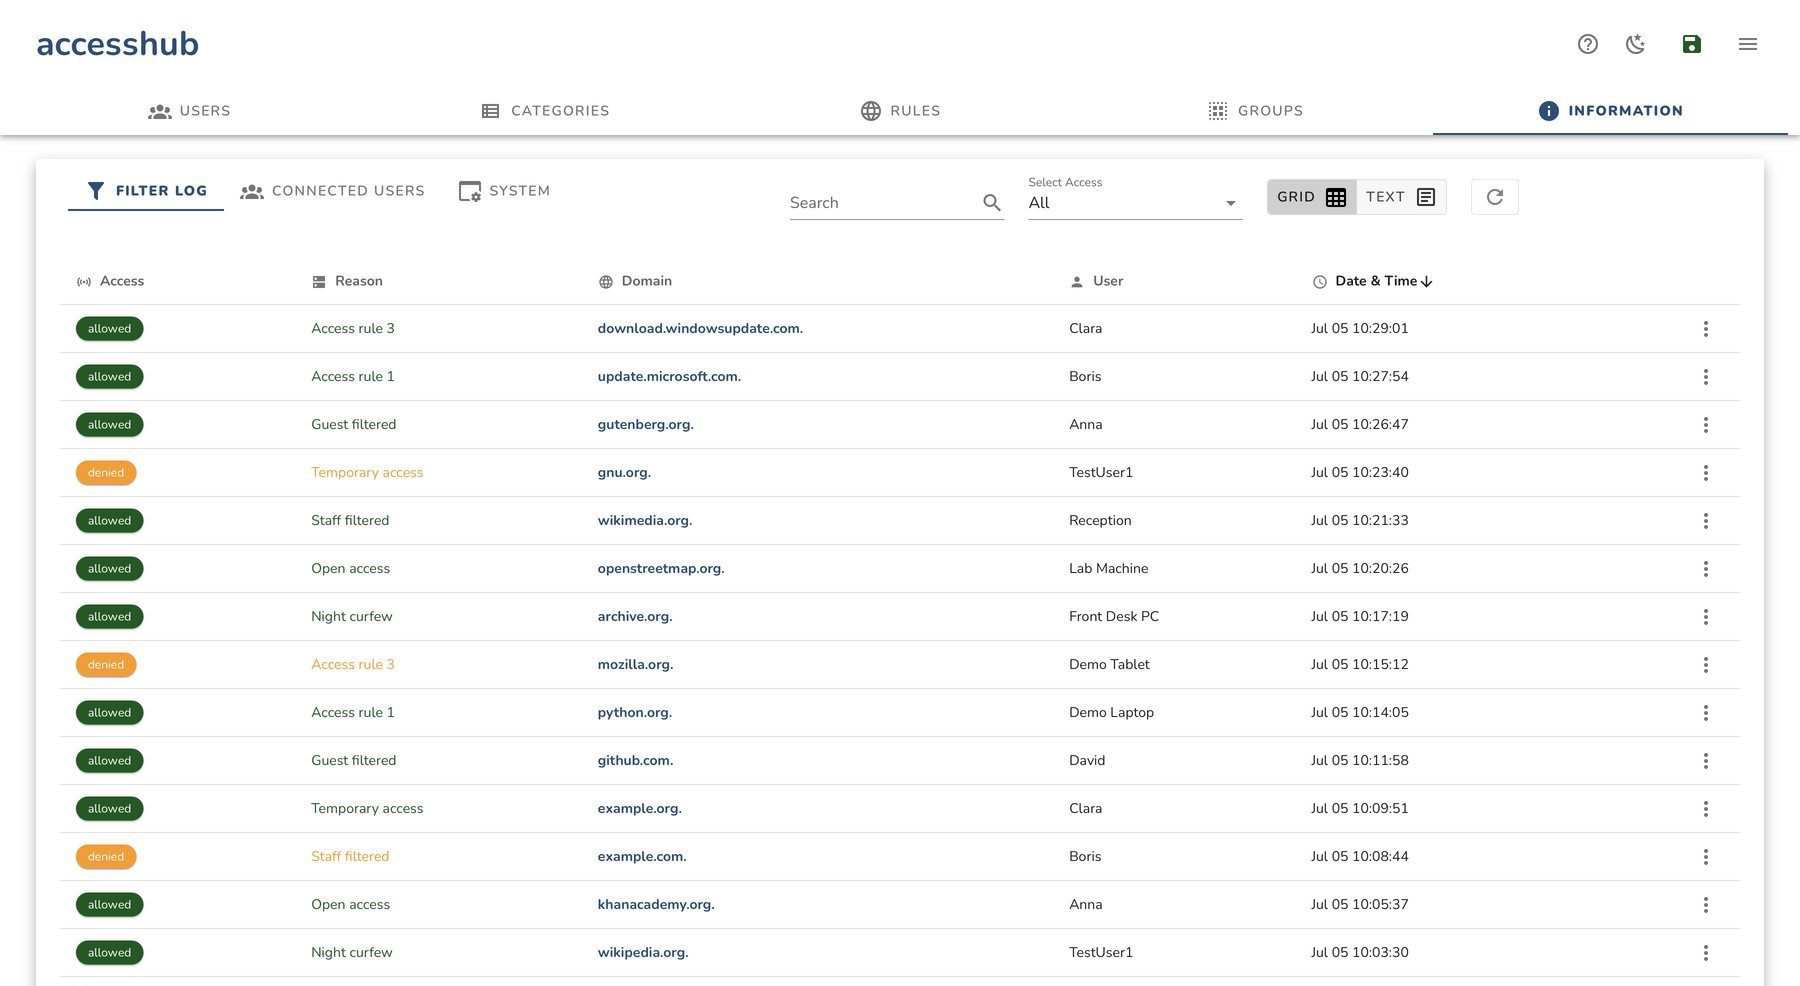Switch log view to TEXT

pyautogui.click(x=1401, y=197)
